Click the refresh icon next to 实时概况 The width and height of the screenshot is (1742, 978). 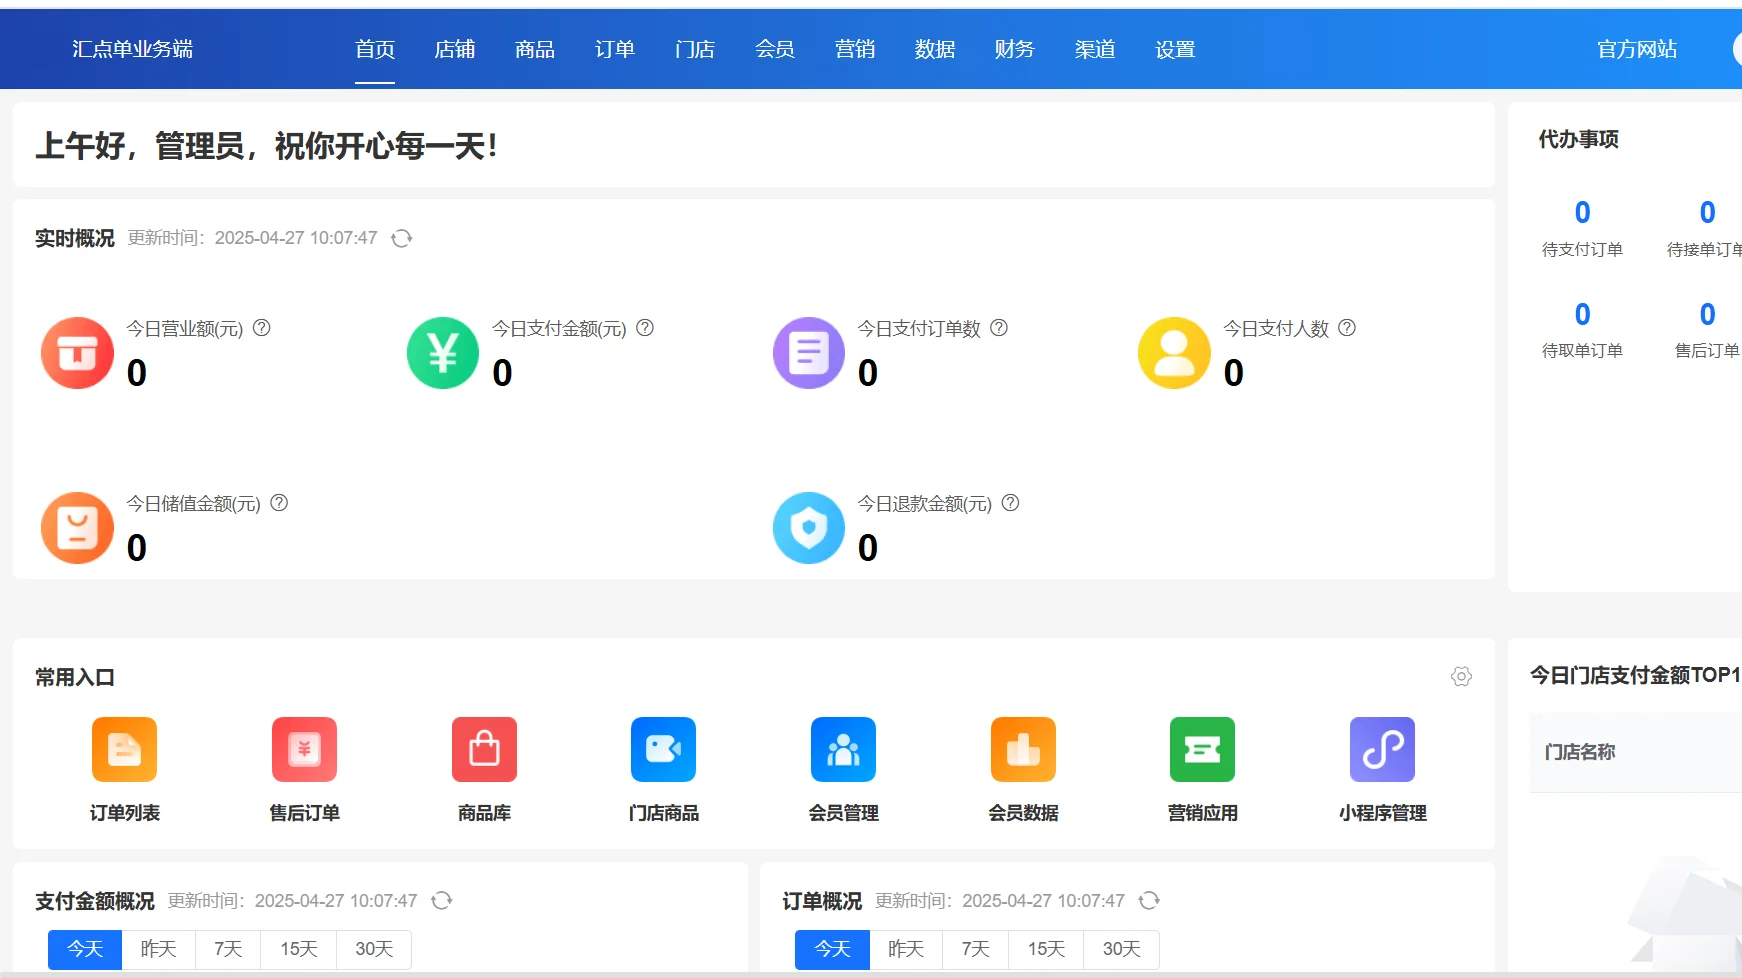401,238
